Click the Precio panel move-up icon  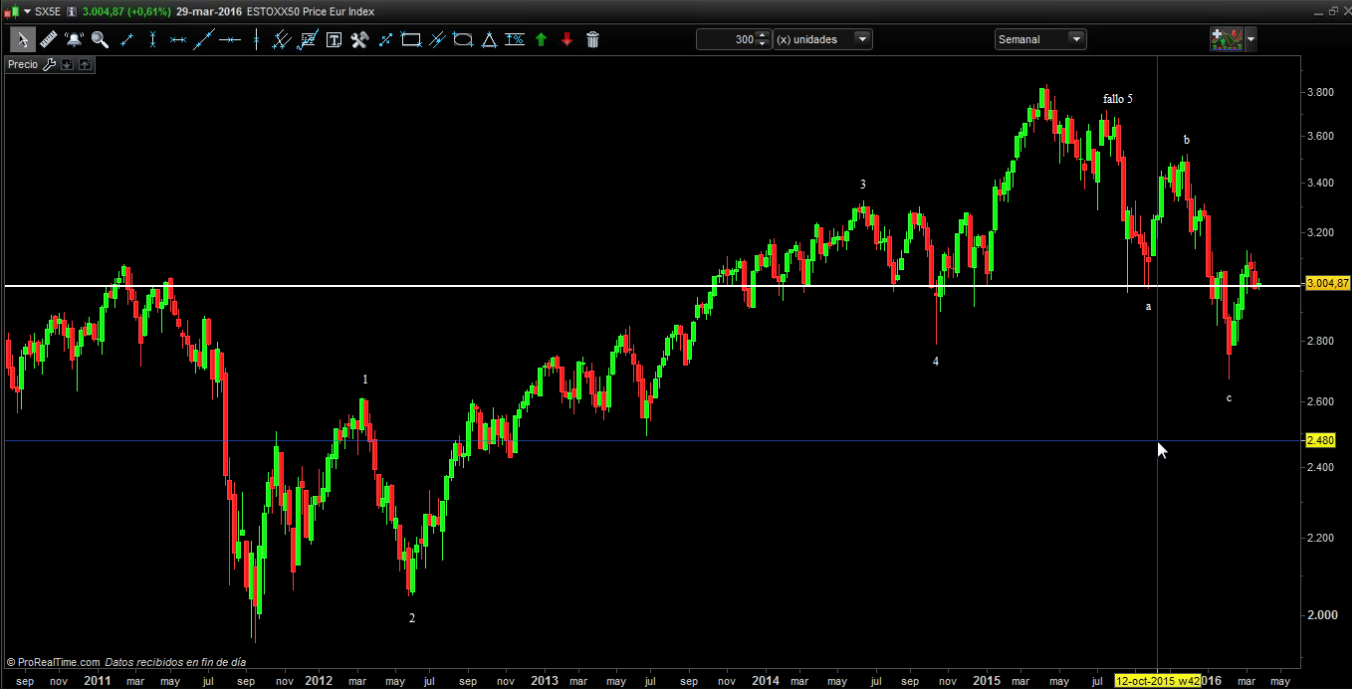pos(85,64)
